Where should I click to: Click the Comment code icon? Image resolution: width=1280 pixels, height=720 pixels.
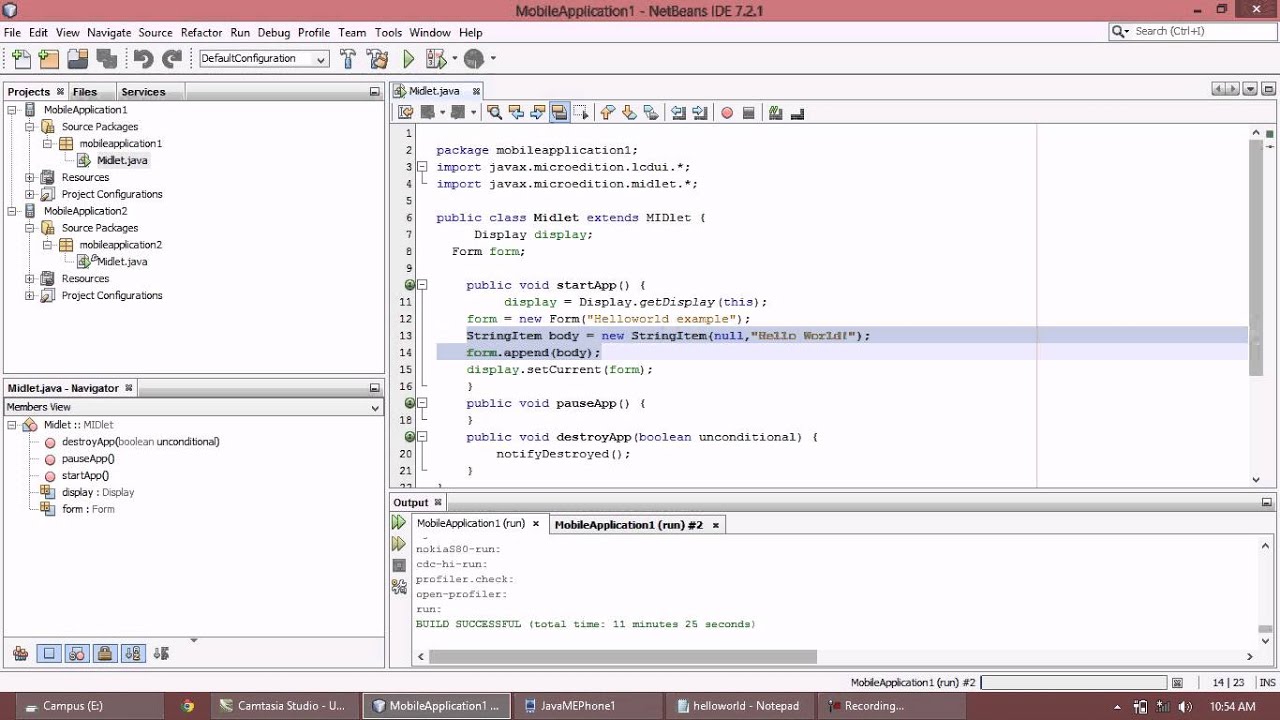pos(775,113)
